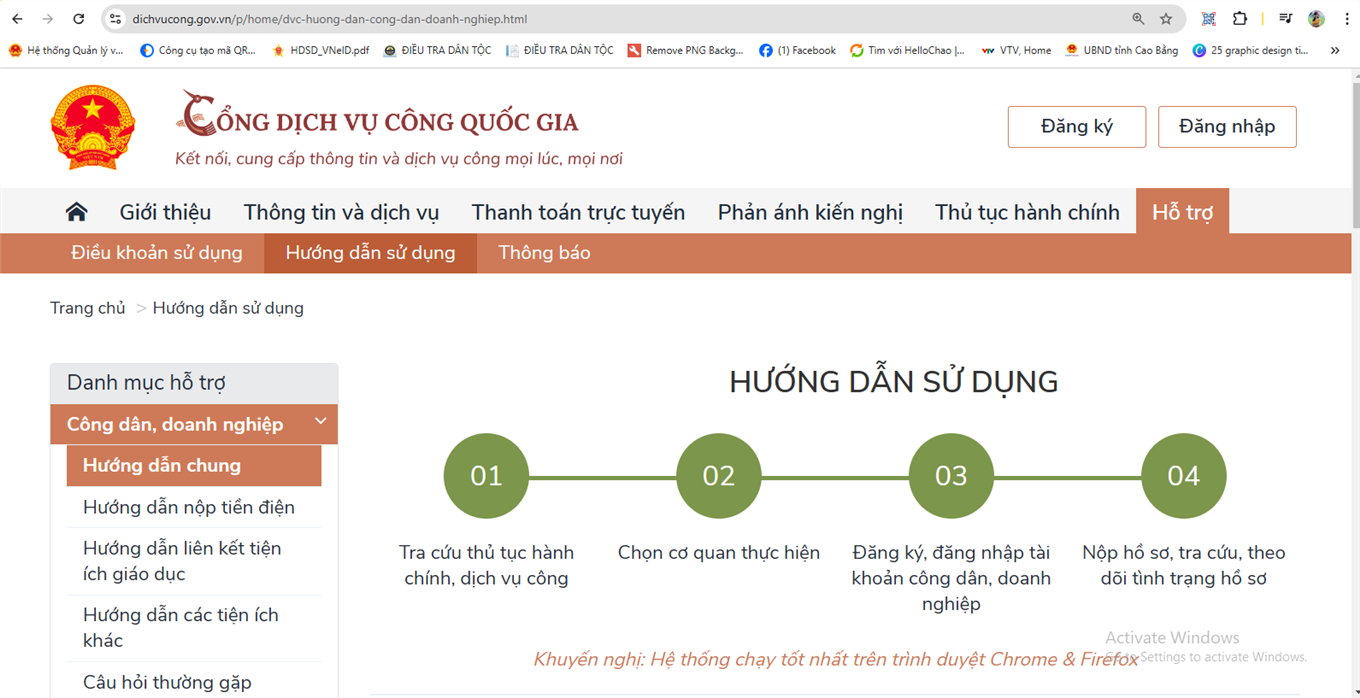Image resolution: width=1360 pixels, height=698 pixels.
Task: Click the national emblem logo
Action: [x=92, y=127]
